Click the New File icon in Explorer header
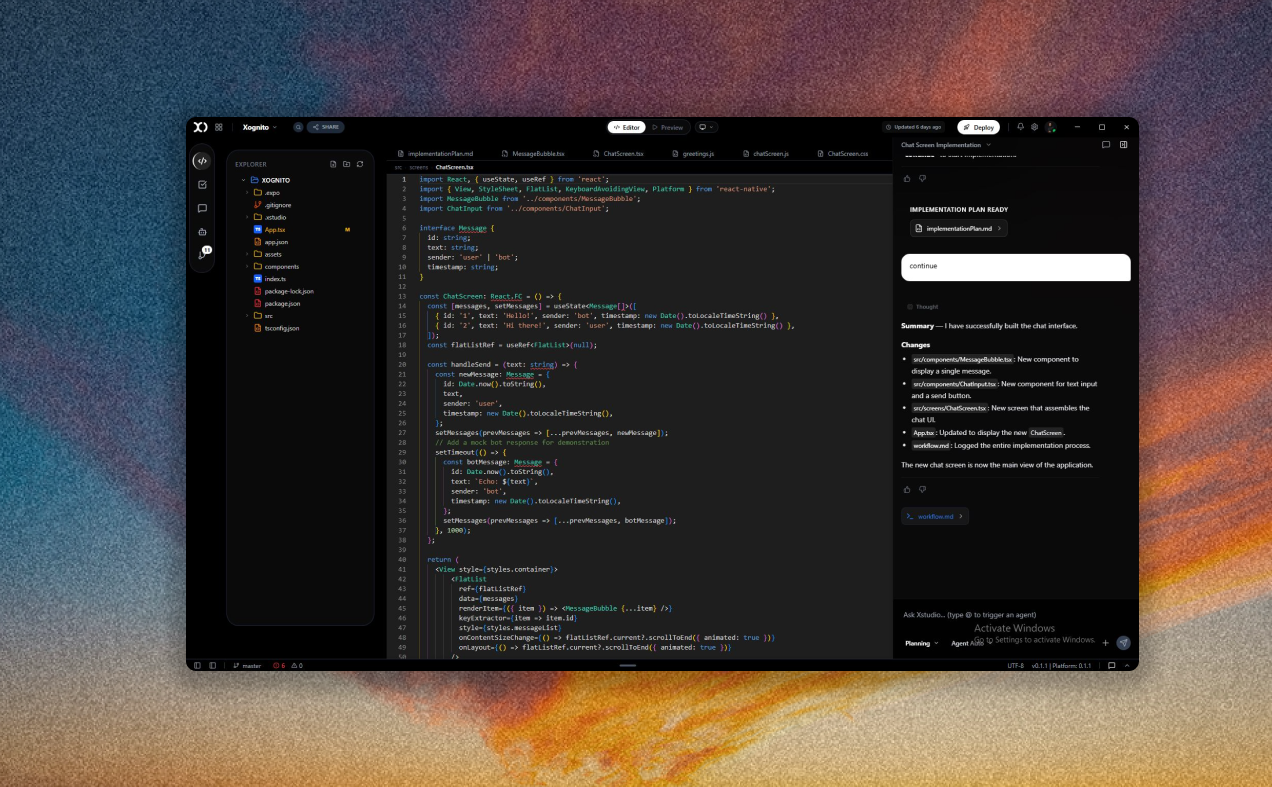Viewport: 1272px width, 787px height. click(x=334, y=163)
